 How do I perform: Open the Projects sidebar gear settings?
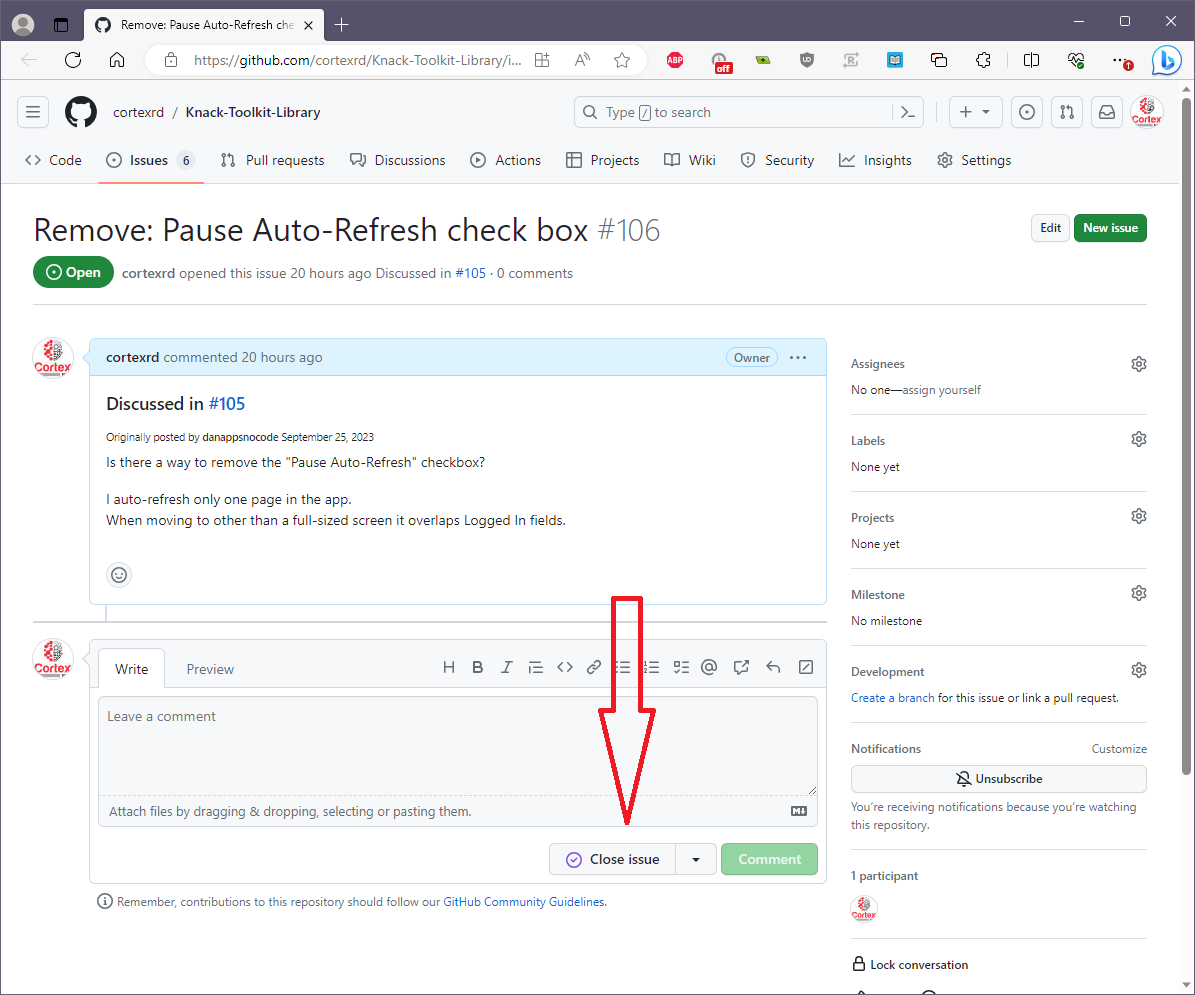(x=1139, y=516)
